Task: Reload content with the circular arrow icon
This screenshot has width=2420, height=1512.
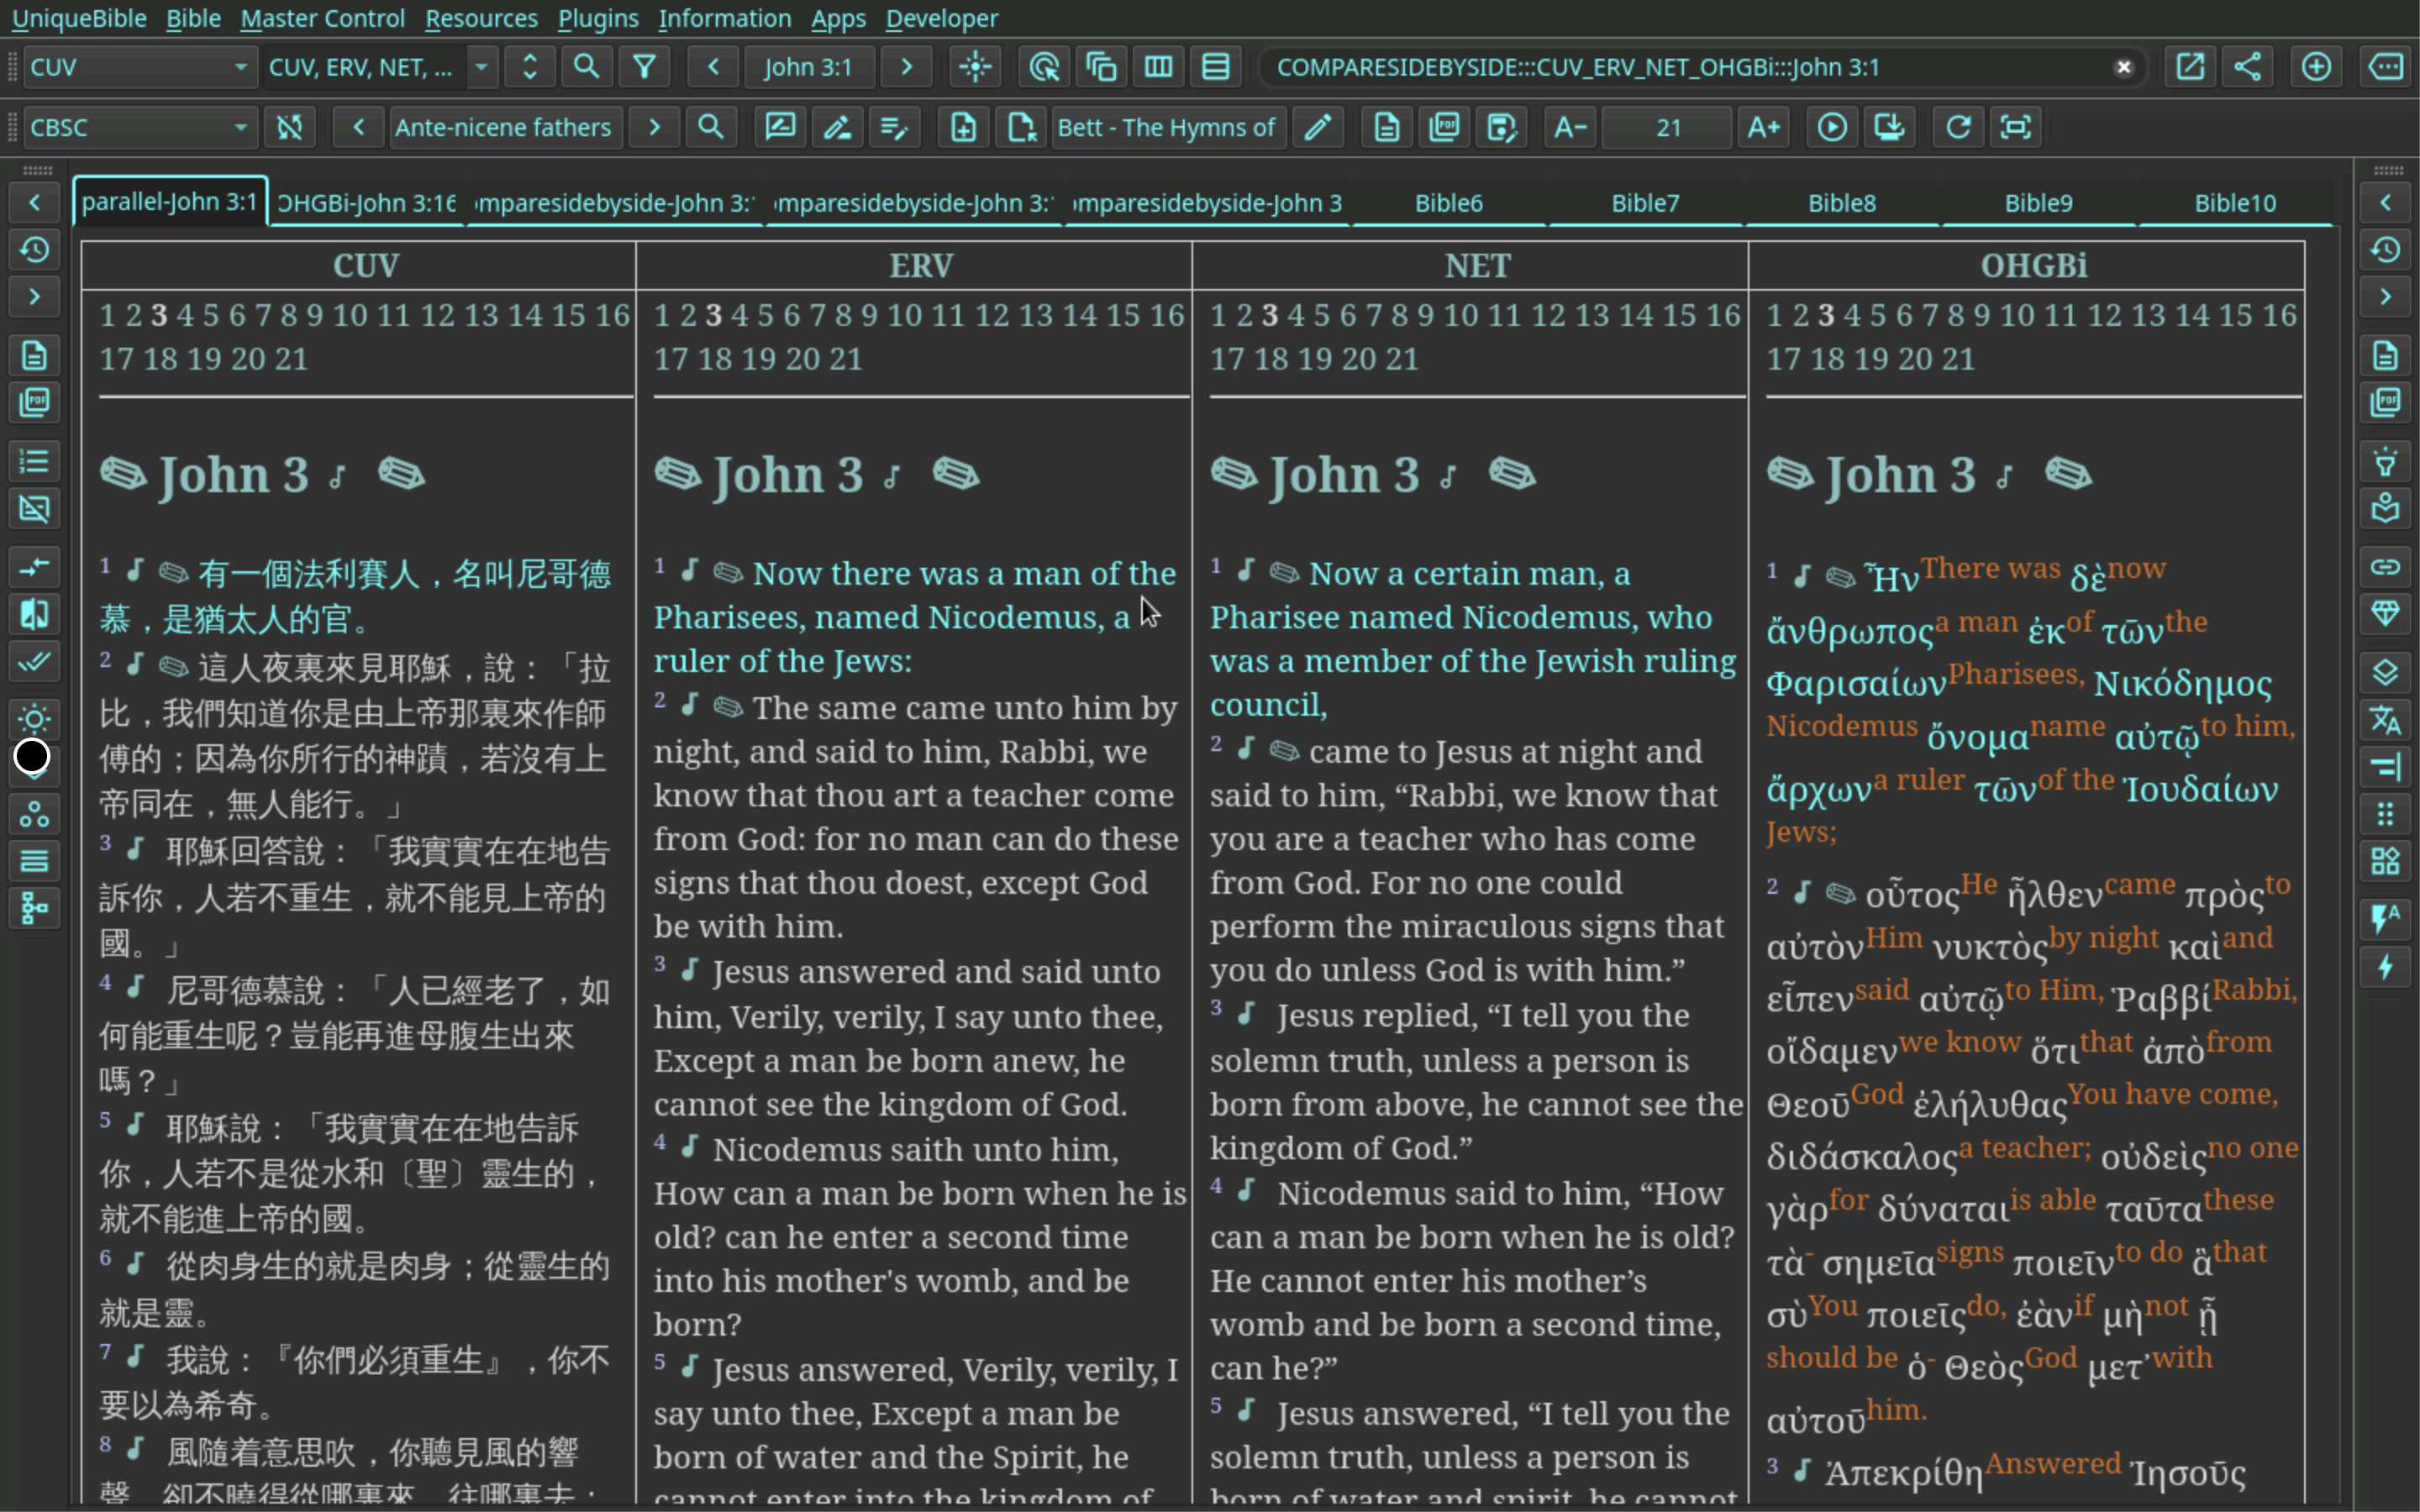Action: (1959, 127)
